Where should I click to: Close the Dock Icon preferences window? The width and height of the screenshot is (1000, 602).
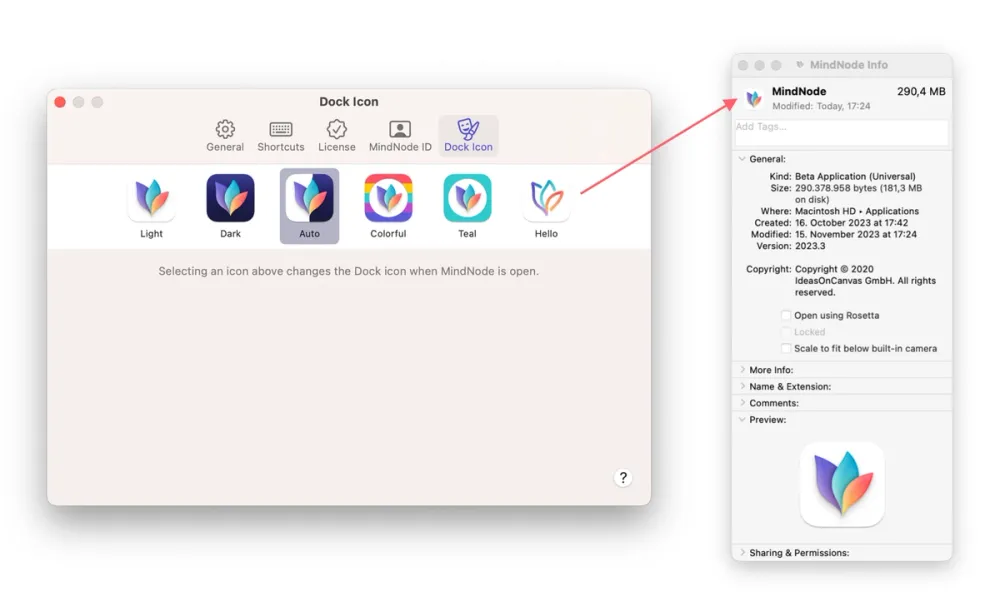coord(60,102)
